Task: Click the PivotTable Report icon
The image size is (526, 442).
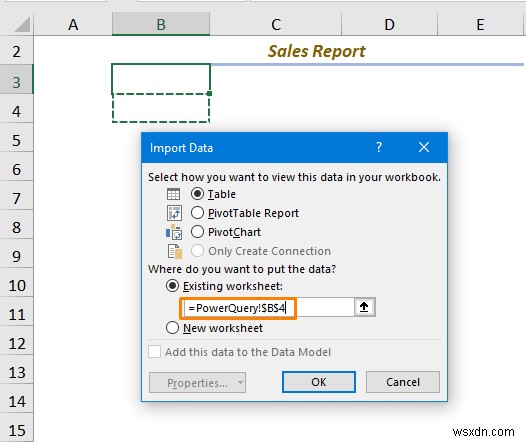Action: click(174, 213)
